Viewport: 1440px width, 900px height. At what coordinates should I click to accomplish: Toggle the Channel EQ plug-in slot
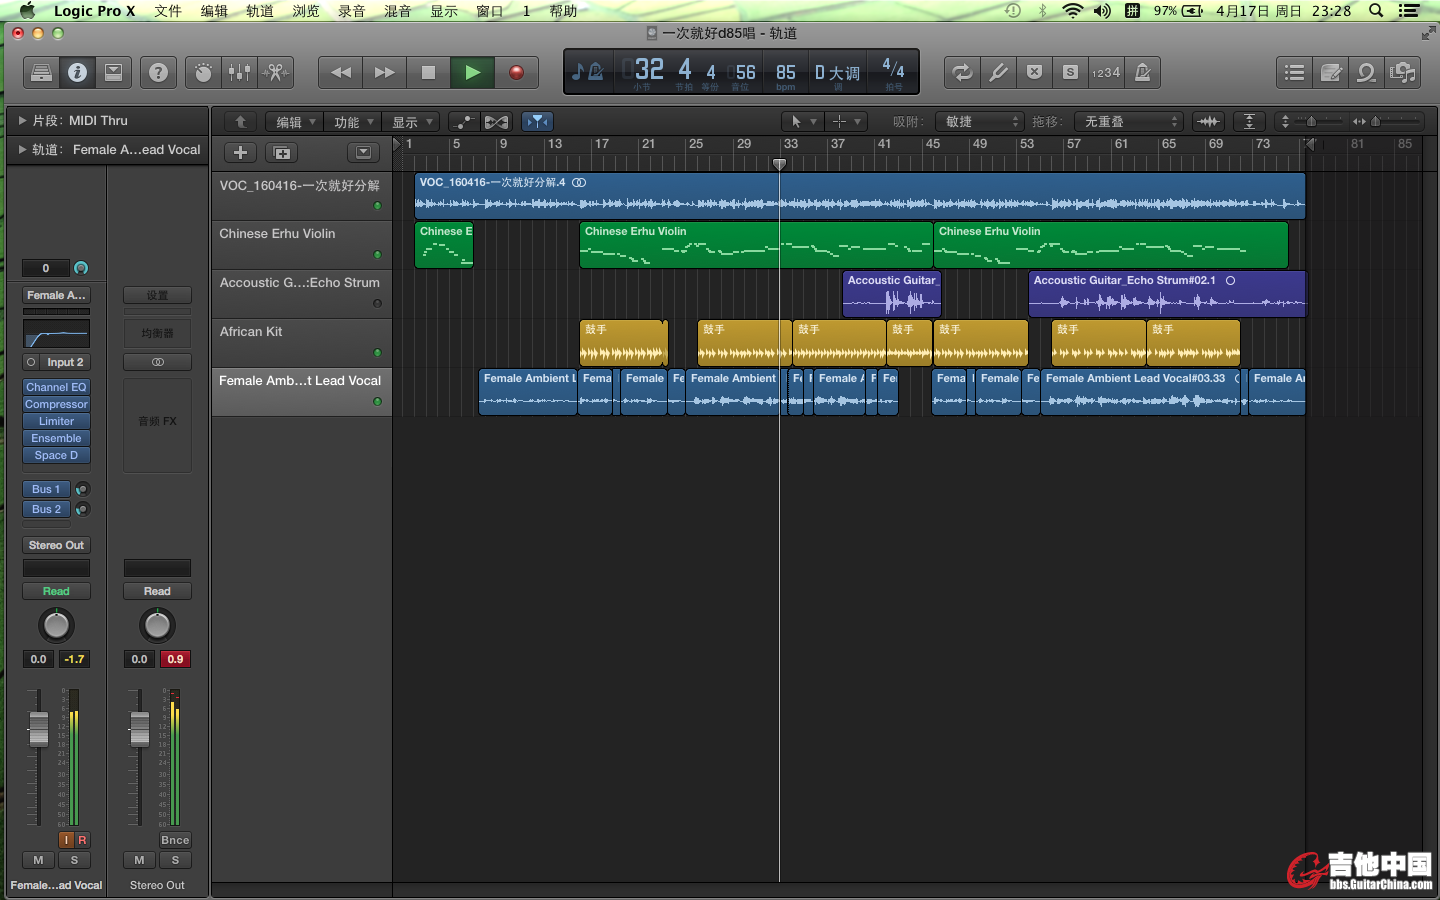tap(56, 387)
